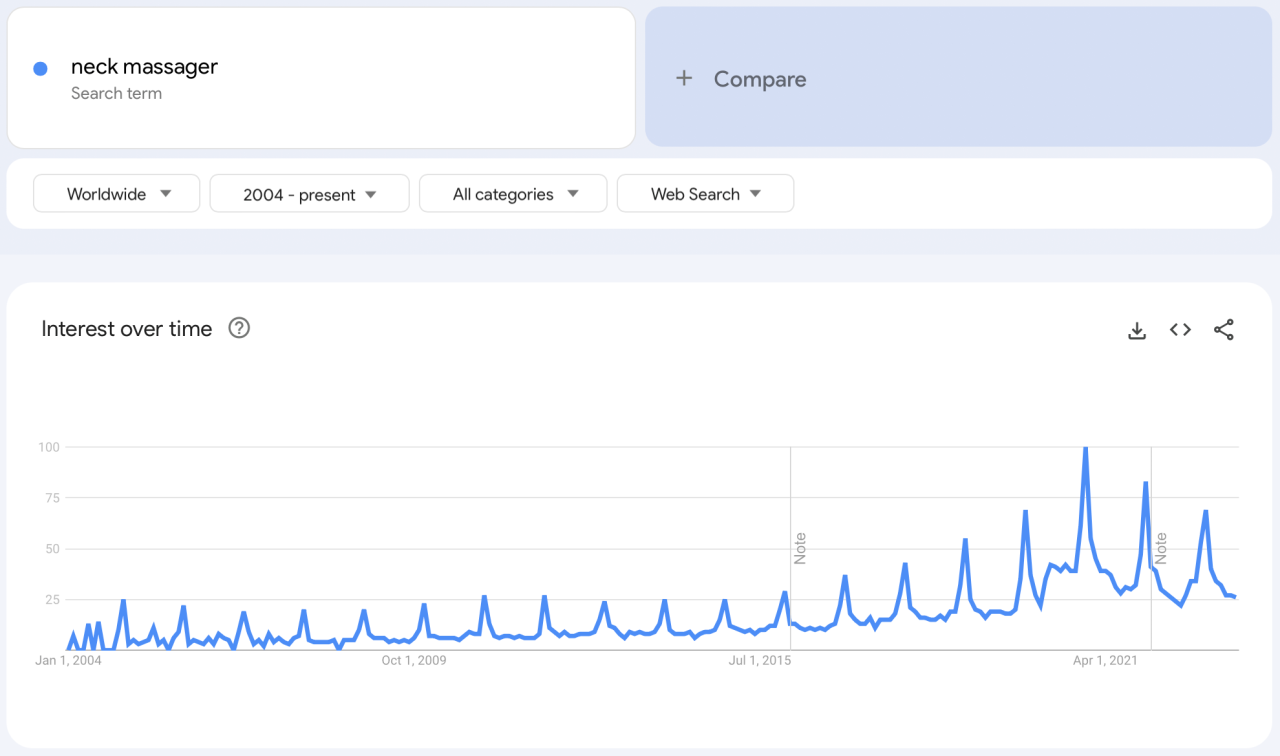Screen dimensions: 1280x756
Task: Open the help tooltip beside Interest over time
Action: (x=238, y=328)
